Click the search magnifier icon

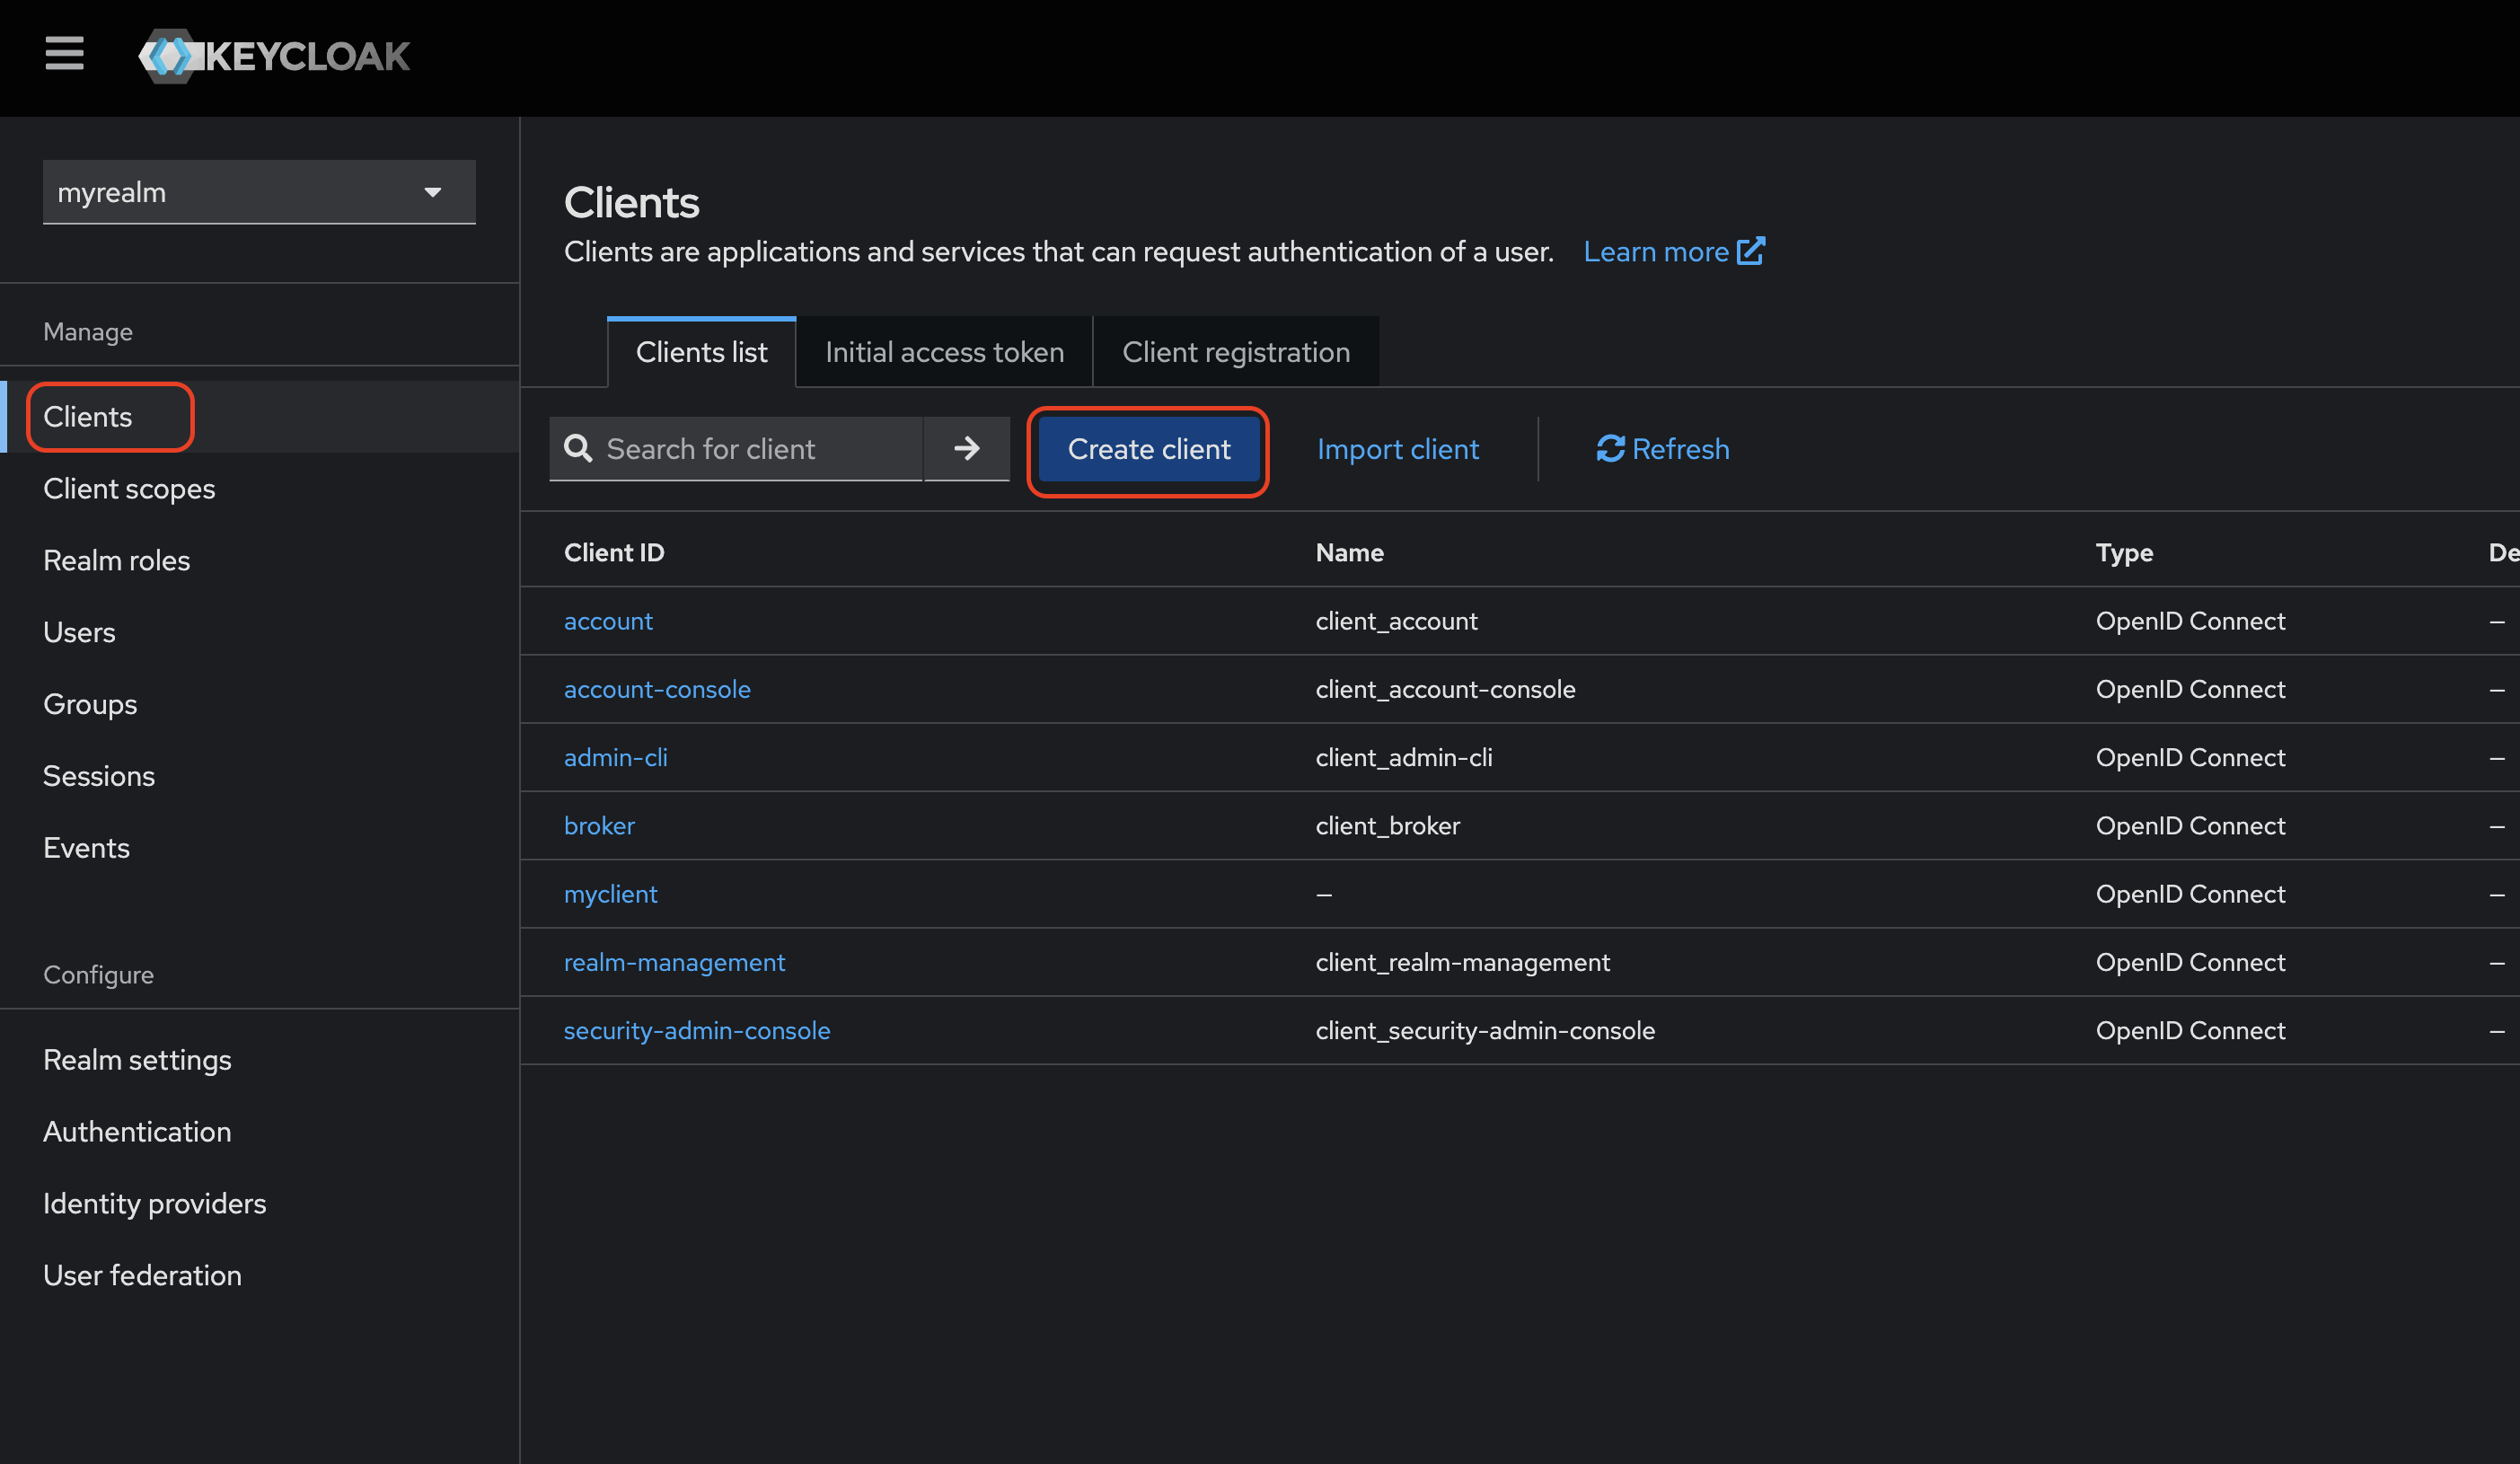(x=578, y=449)
